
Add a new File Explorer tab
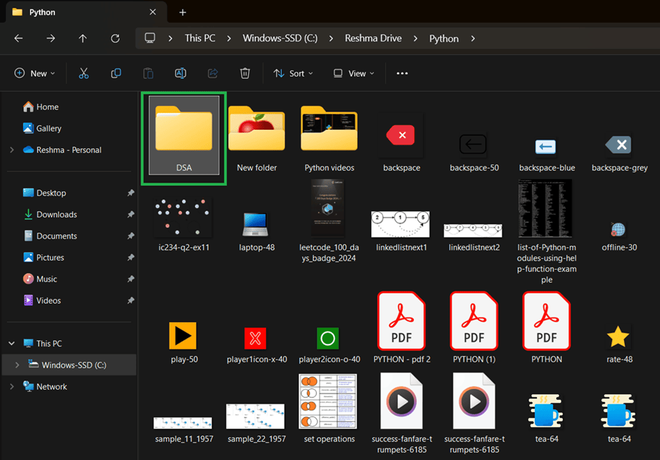tap(182, 12)
